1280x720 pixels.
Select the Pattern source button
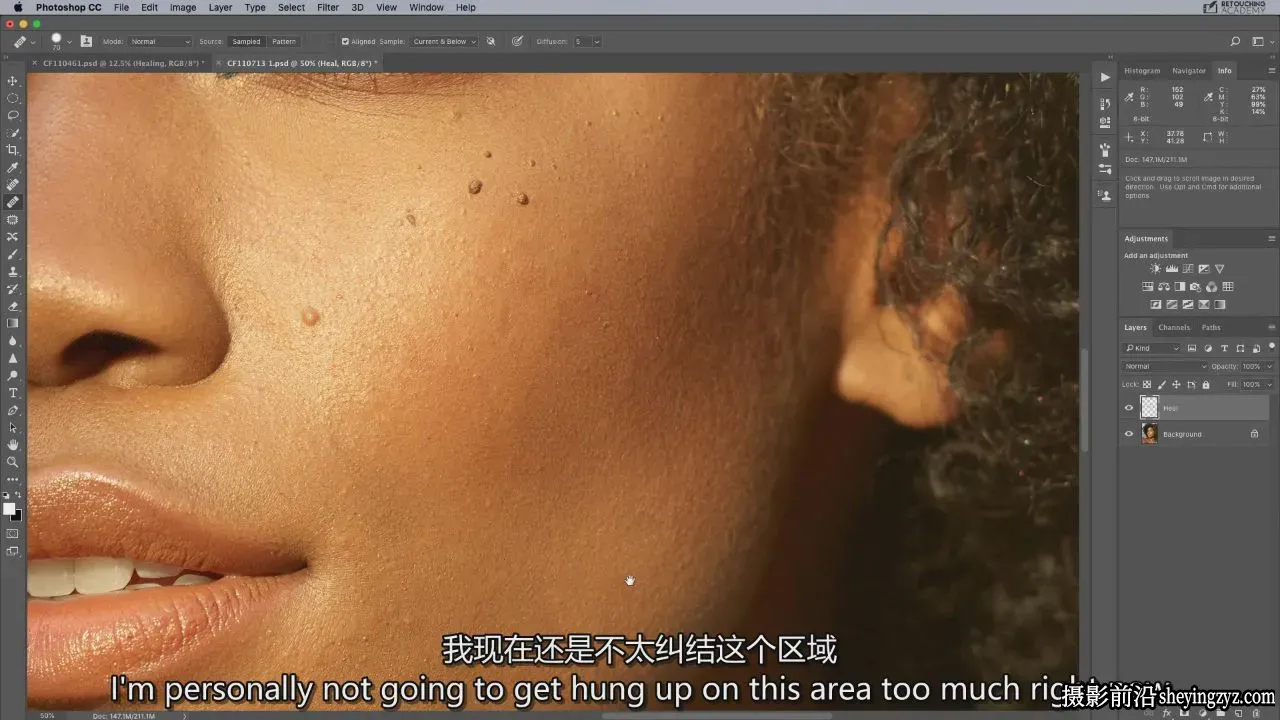click(x=284, y=42)
